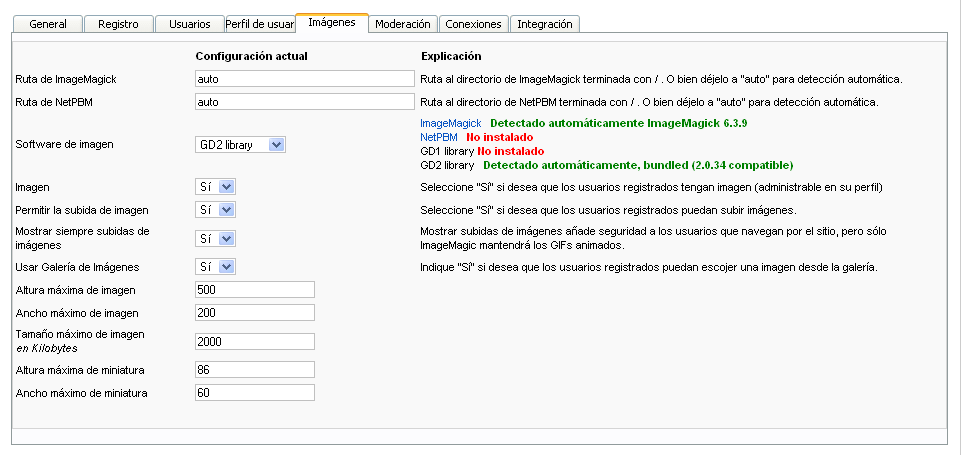Click the 'Explicación' column header
961x455 pixels.
coord(451,56)
